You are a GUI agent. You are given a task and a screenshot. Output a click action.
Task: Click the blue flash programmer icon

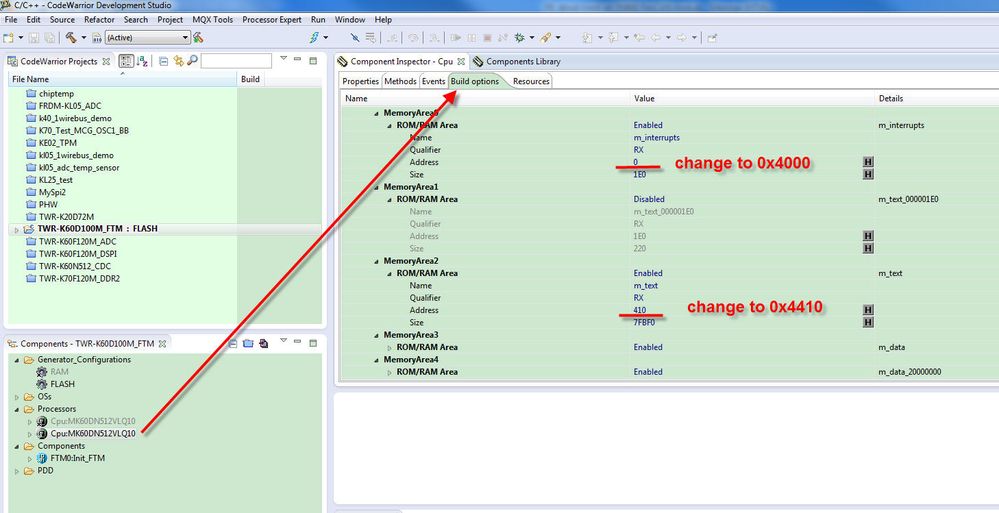pos(314,38)
